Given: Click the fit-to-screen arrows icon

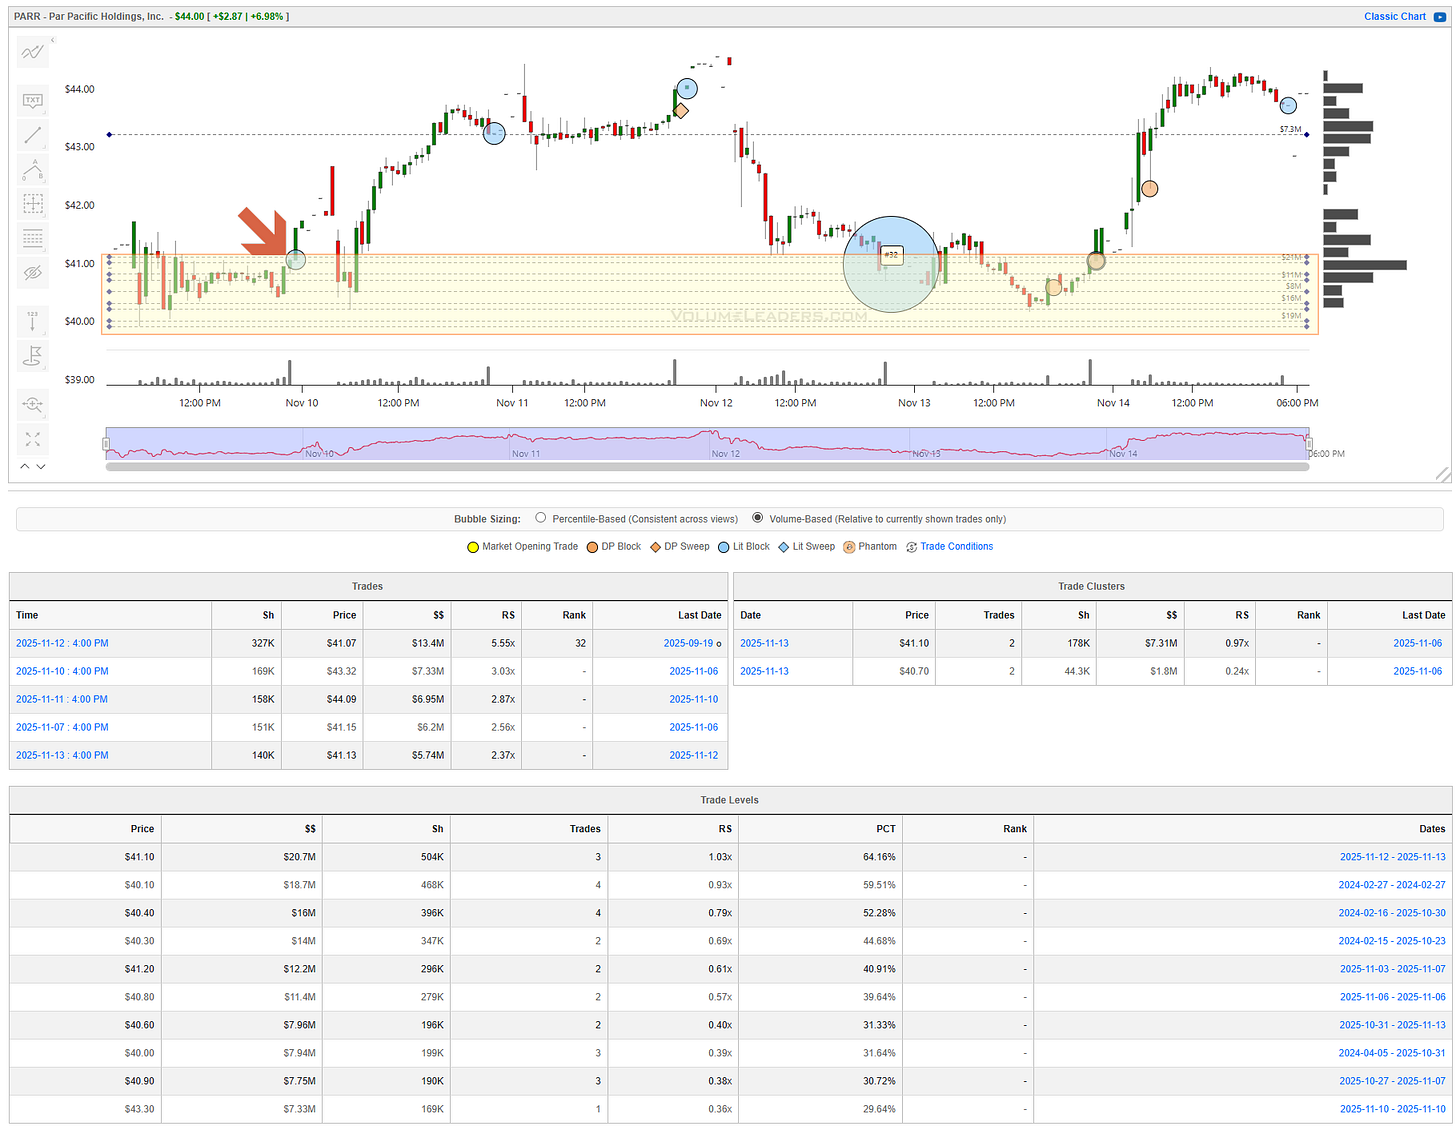Looking at the screenshot, I should tap(33, 439).
